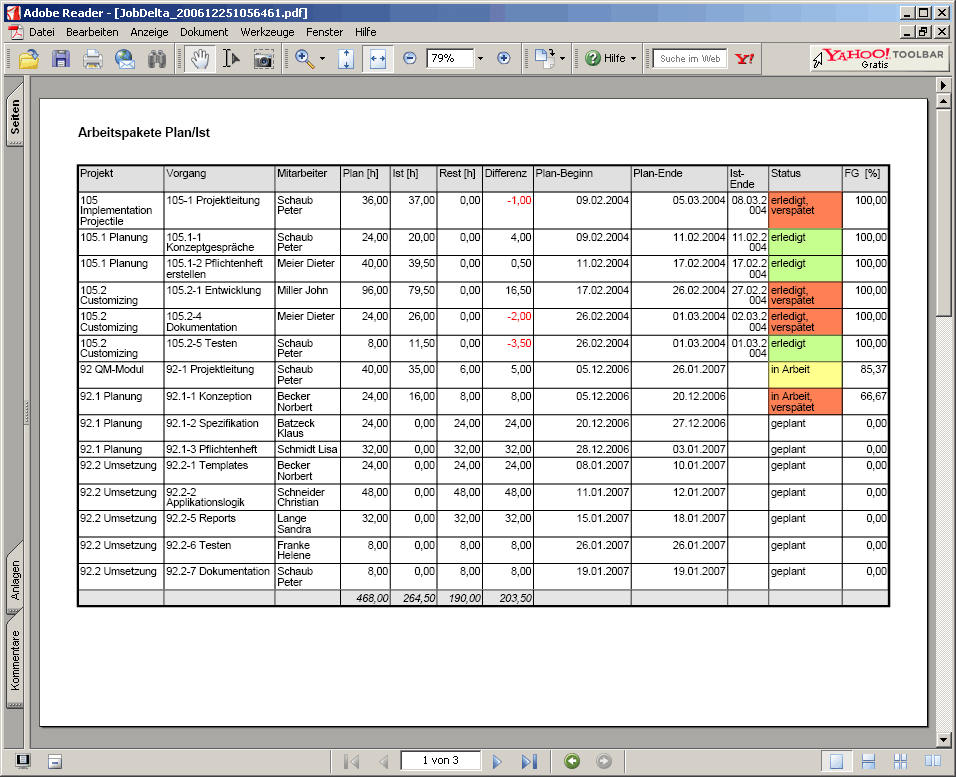Enable the facing pages layout view
The height and width of the screenshot is (777, 956).
coord(933,762)
